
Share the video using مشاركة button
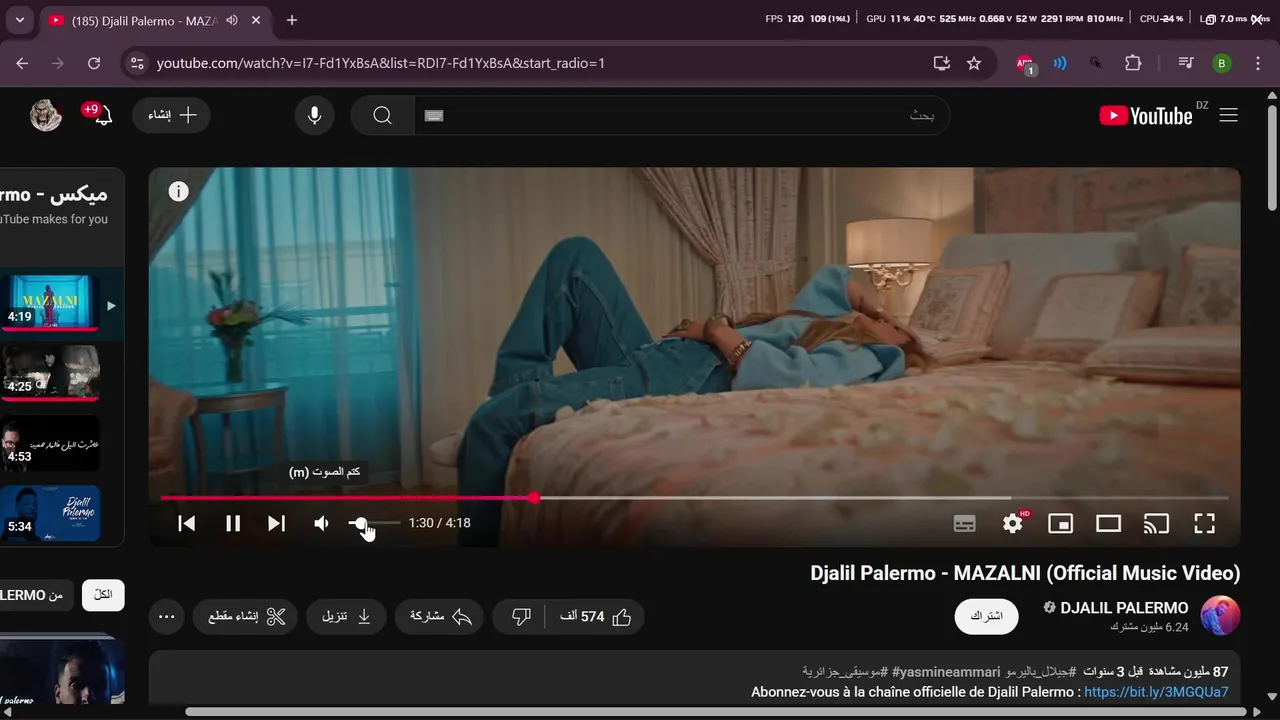[x=440, y=617]
